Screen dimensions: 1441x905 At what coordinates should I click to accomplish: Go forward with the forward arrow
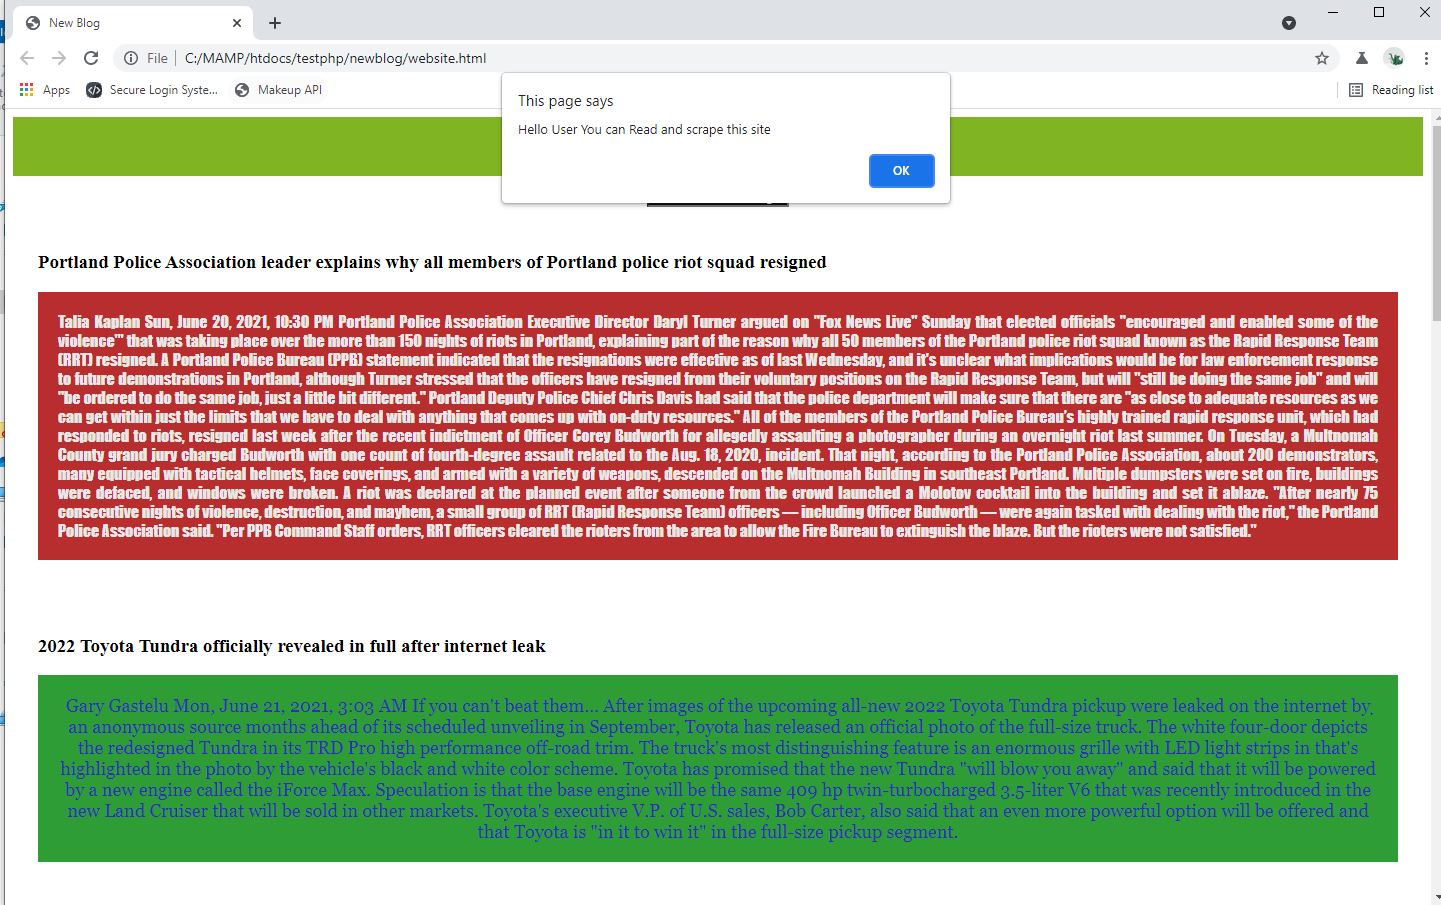[59, 58]
